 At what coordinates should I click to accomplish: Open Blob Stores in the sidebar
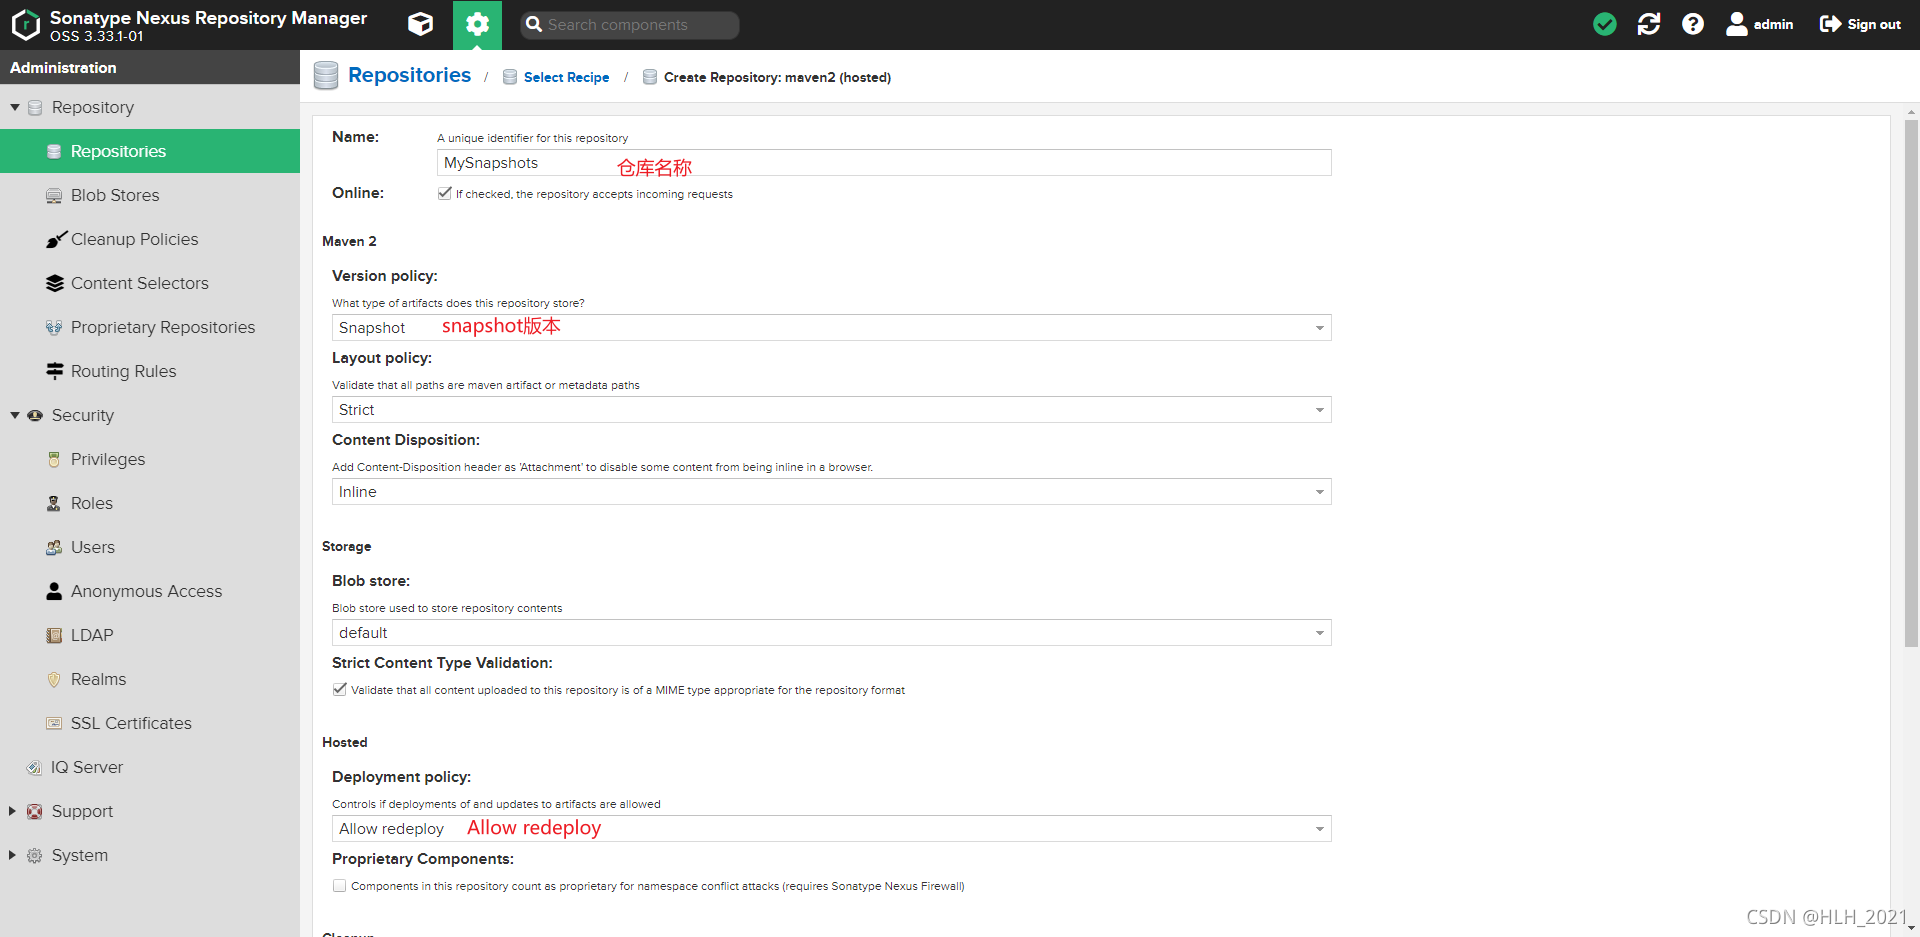[150, 195]
